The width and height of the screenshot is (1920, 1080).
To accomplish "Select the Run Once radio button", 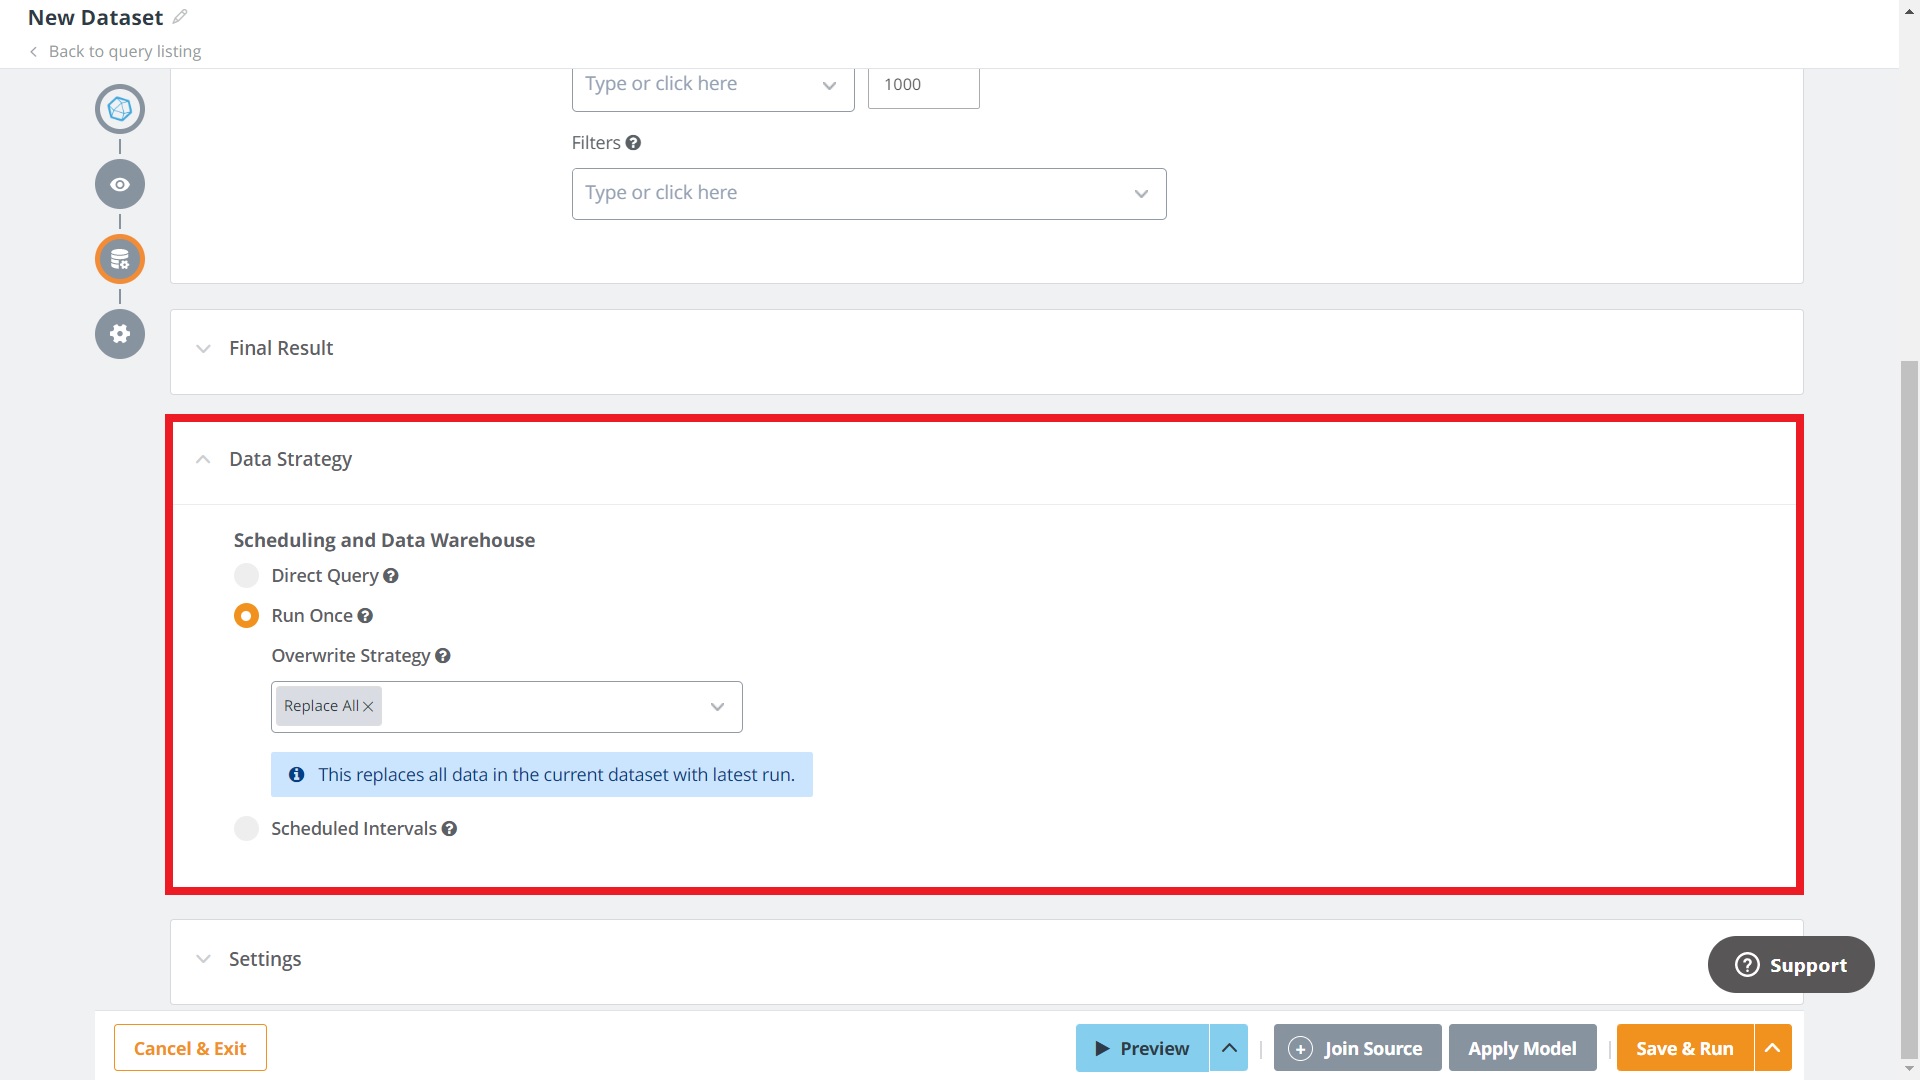I will click(246, 615).
